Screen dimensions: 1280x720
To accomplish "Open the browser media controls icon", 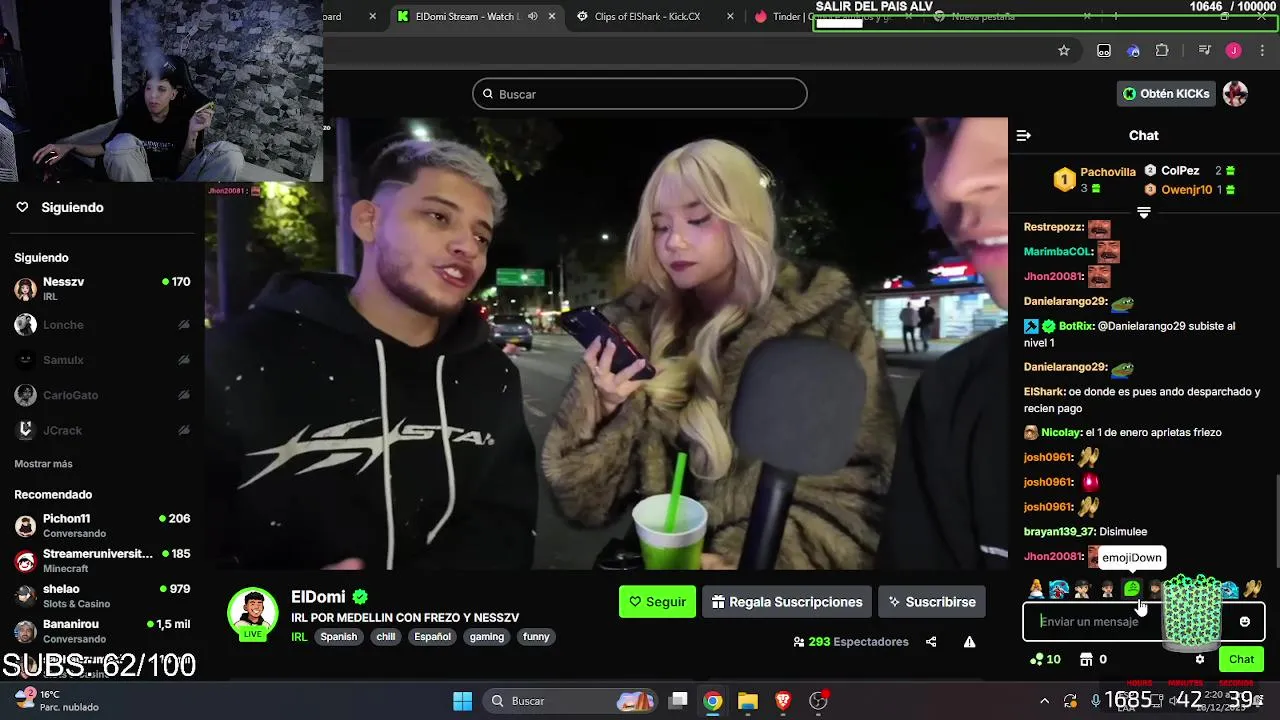I will coord(1205,51).
